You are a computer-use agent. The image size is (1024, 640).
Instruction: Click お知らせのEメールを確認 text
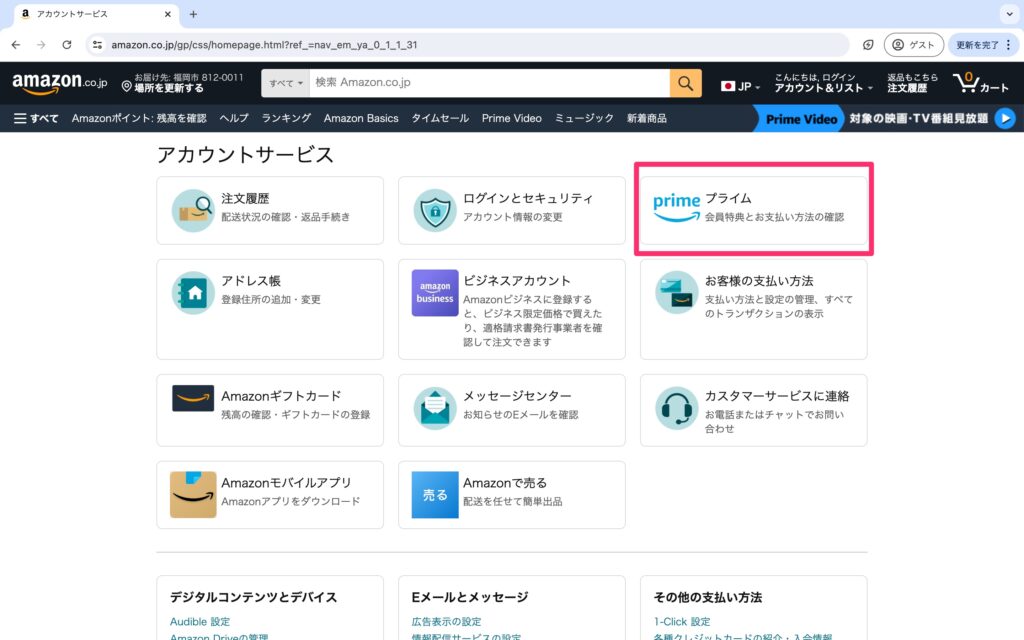[520, 414]
